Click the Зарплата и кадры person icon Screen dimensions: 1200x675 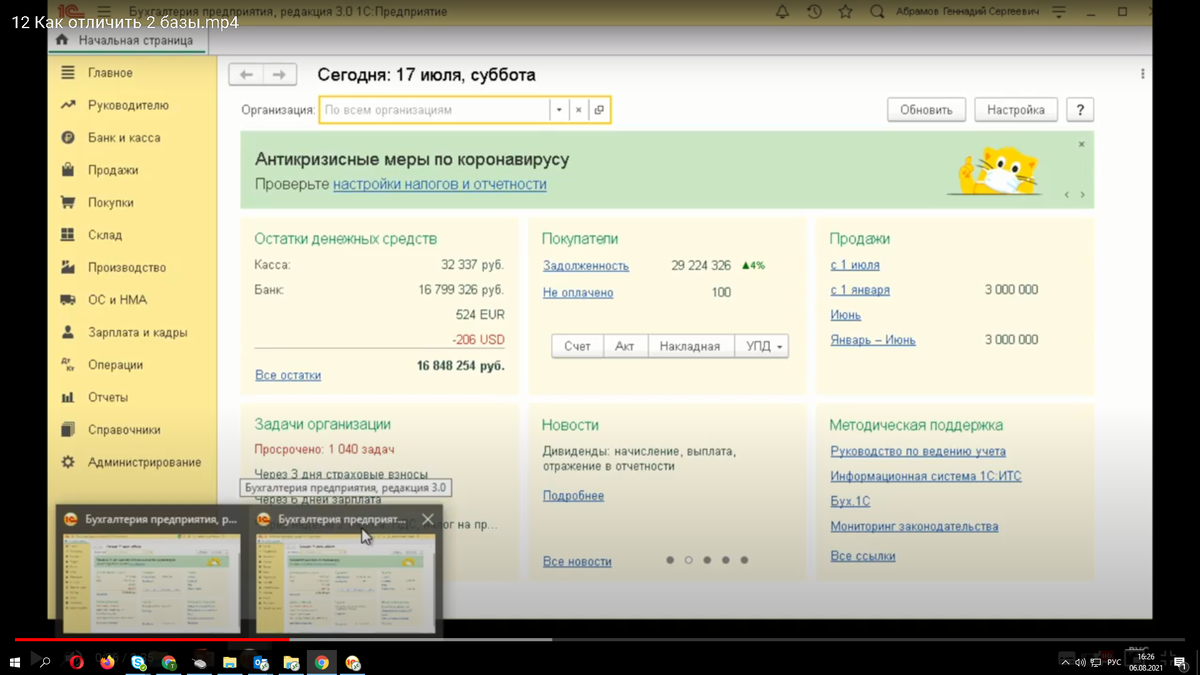(x=68, y=332)
